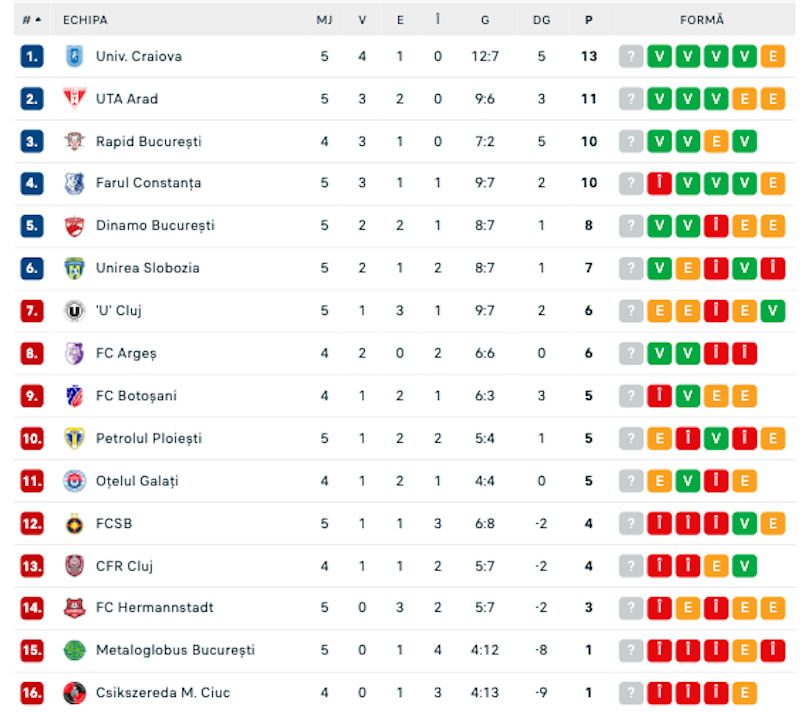800x713 pixels.
Task: Click 'U' Cluj's latest green V result
Action: 772,310
